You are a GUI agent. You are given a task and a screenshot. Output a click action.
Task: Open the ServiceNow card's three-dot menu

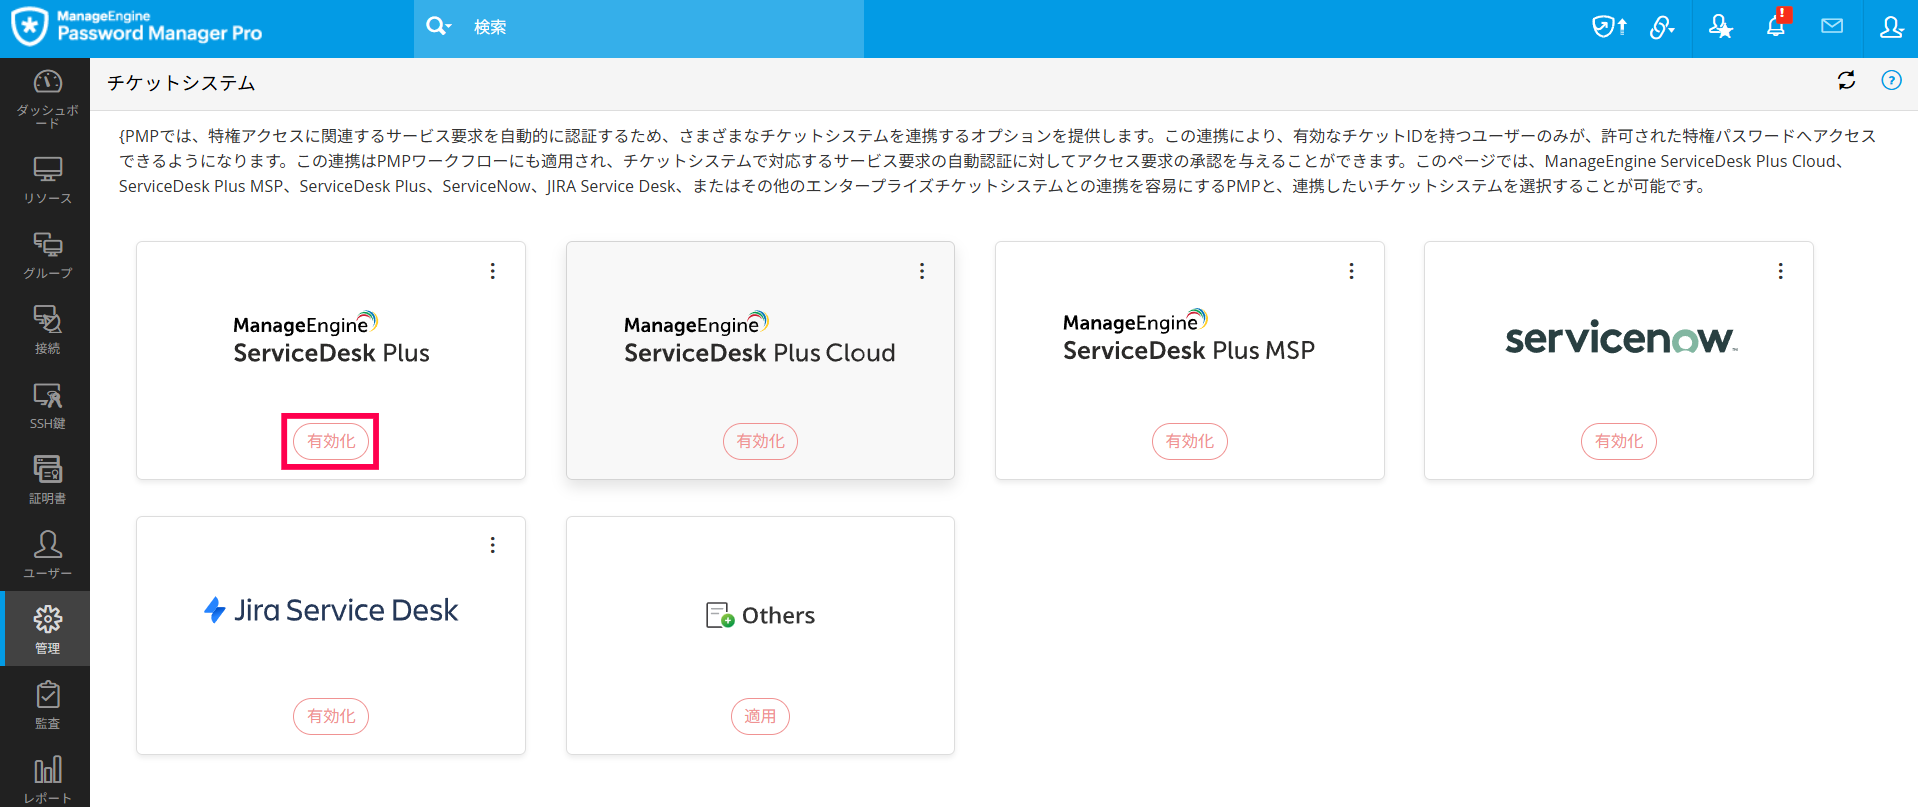tap(1780, 271)
